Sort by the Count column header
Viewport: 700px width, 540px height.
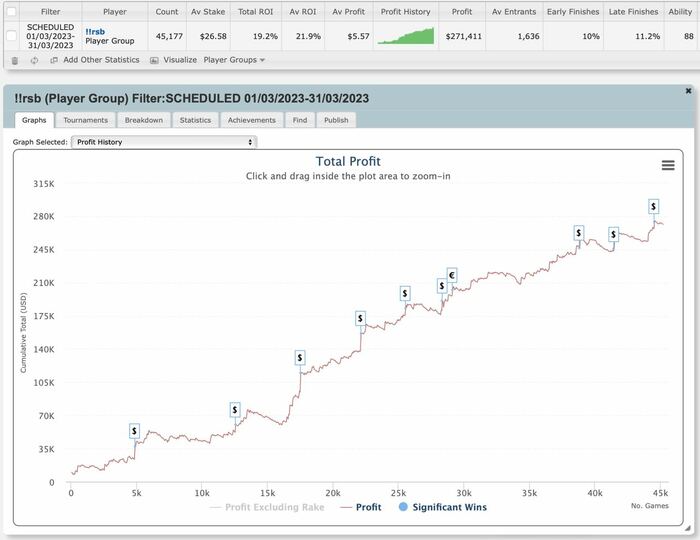[x=167, y=12]
